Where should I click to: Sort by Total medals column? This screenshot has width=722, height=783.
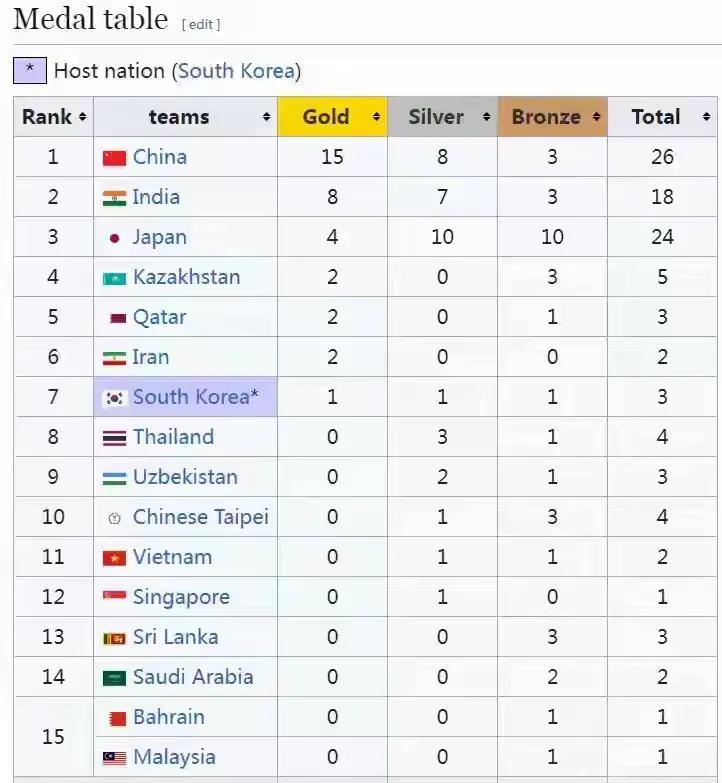coord(706,117)
